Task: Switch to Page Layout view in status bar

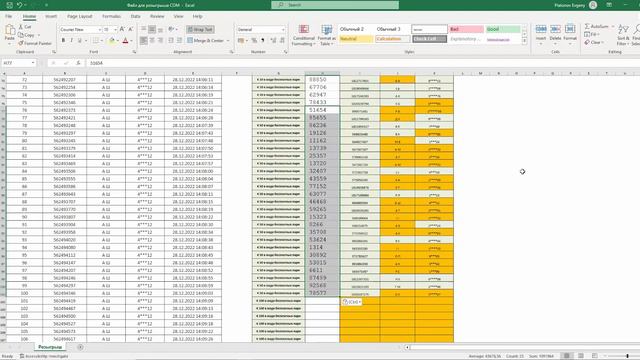Action: pos(581,356)
